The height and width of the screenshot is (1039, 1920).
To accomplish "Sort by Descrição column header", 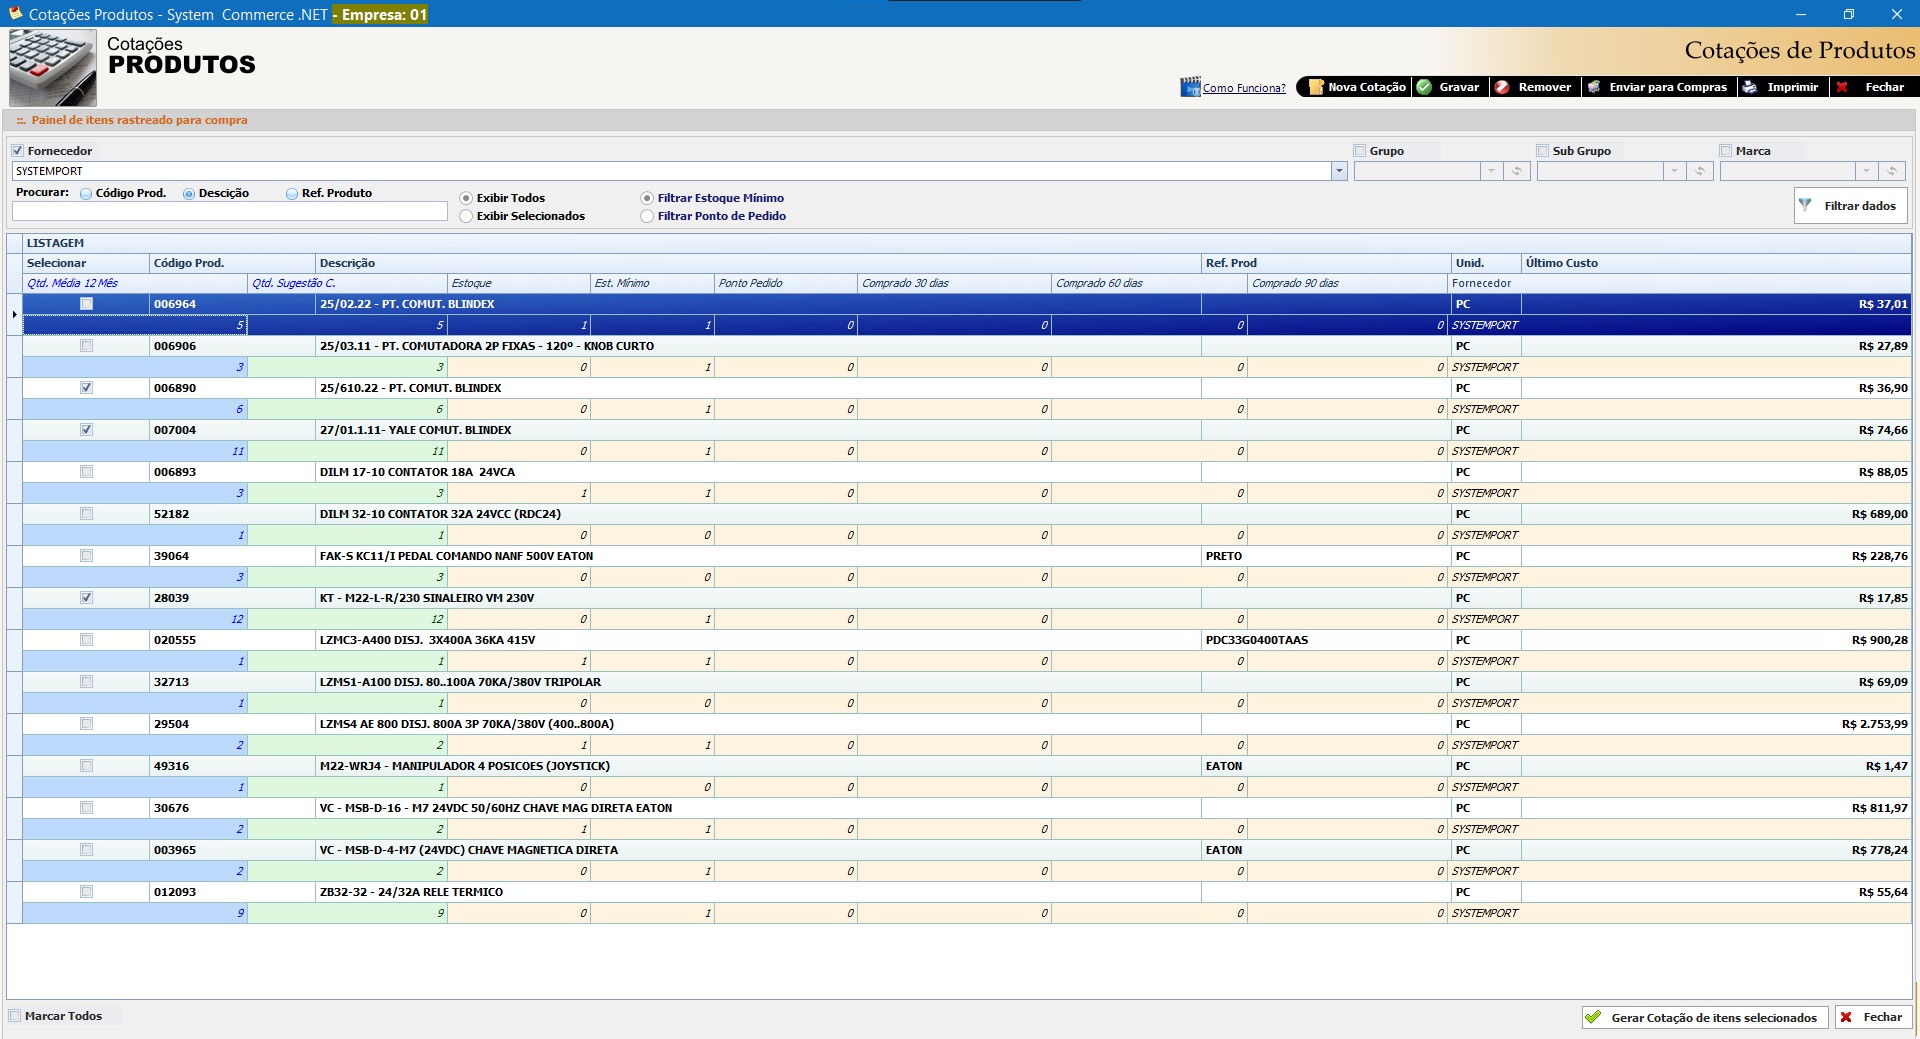I will click(347, 263).
